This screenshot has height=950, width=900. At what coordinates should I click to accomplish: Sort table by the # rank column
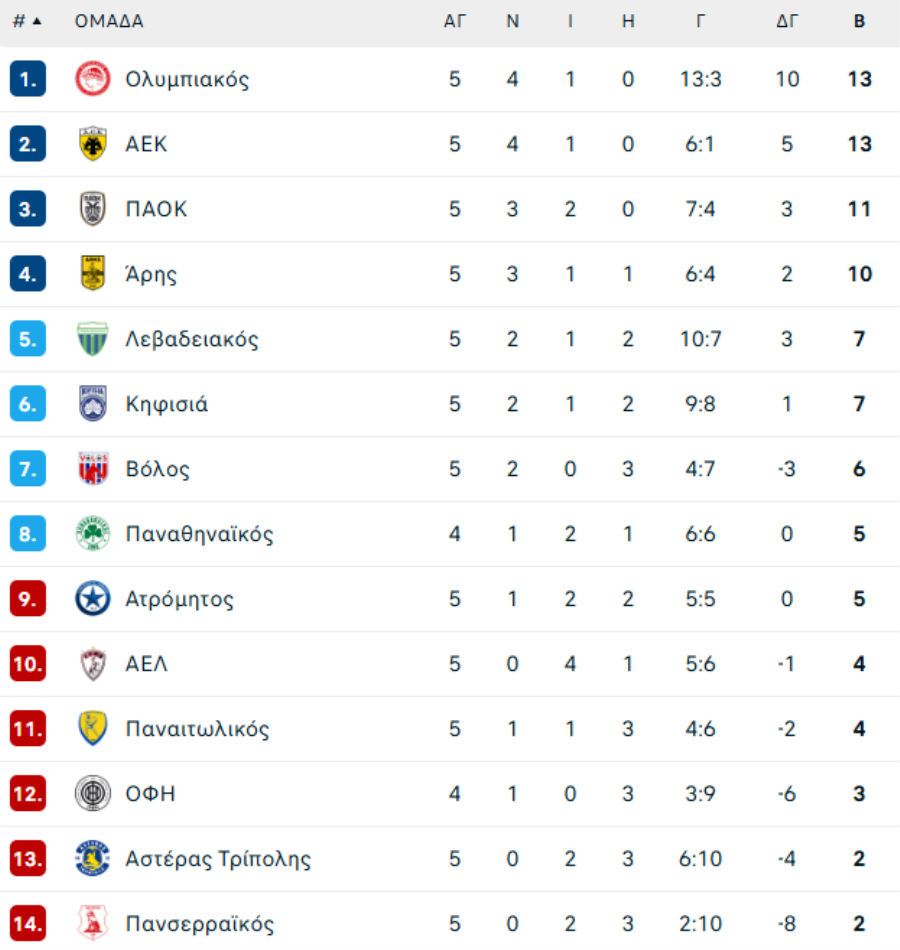[x=26, y=21]
